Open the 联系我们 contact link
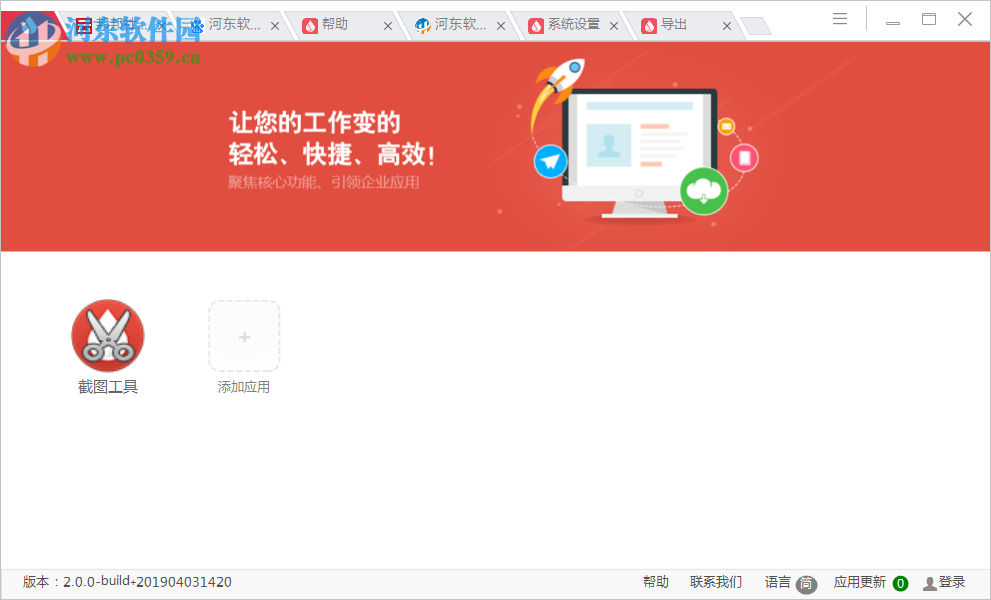991x600 pixels. (716, 581)
